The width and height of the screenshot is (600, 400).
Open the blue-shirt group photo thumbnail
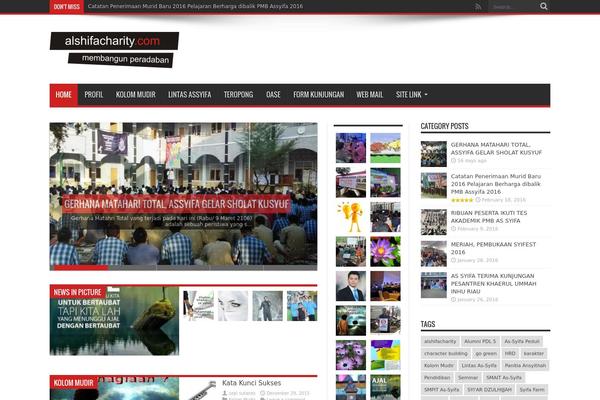pyautogui.click(x=302, y=305)
